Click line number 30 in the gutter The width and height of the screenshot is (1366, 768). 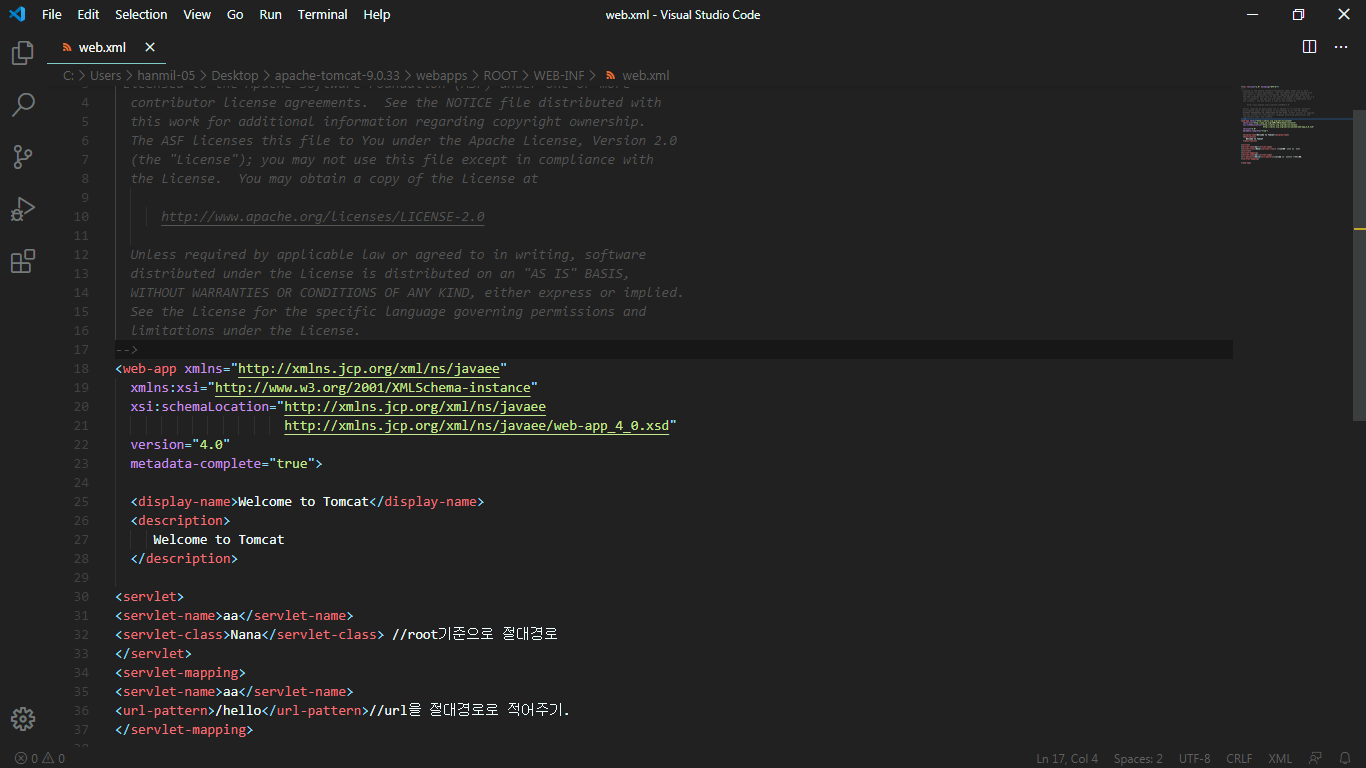81,596
